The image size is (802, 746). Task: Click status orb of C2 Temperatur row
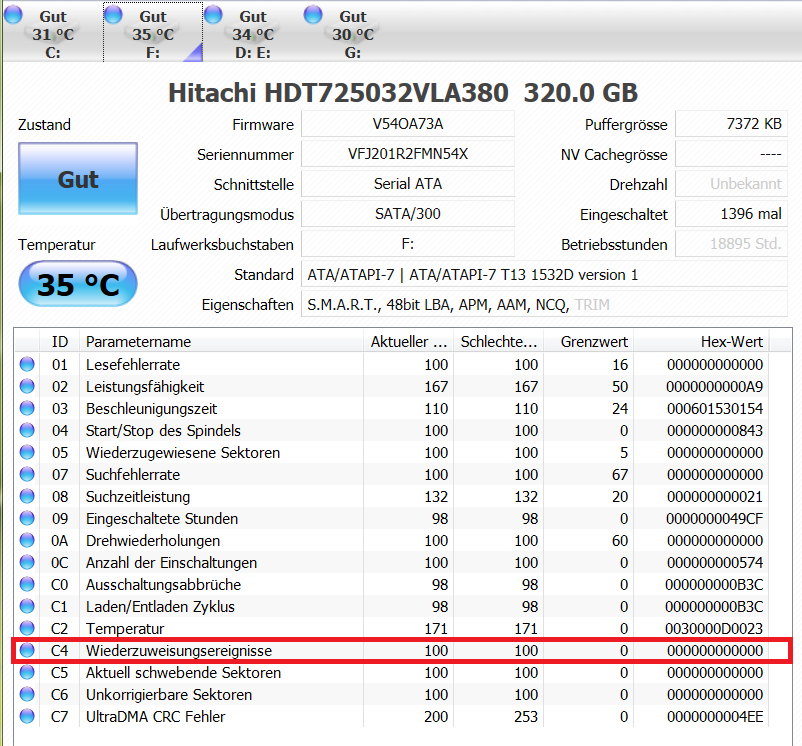pyautogui.click(x=27, y=628)
